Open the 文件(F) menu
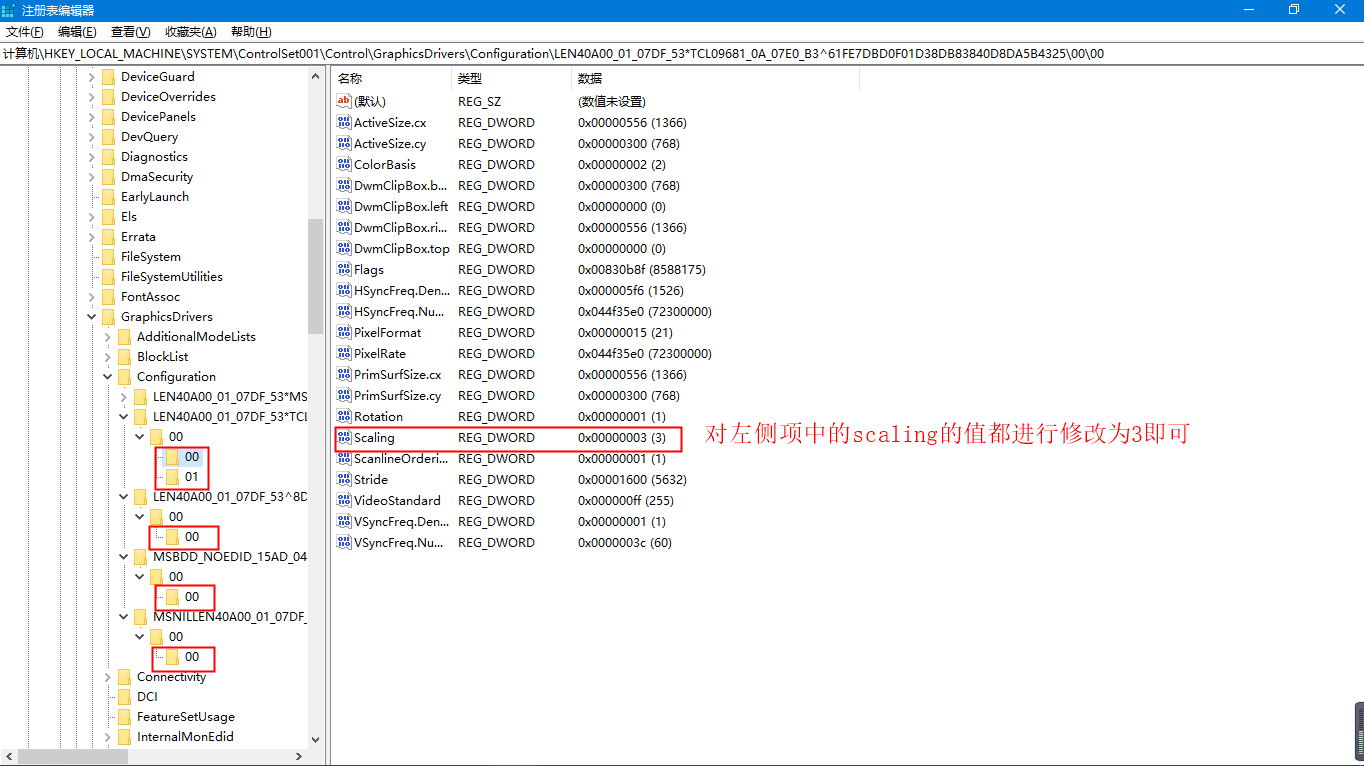Image resolution: width=1364 pixels, height=766 pixels. click(x=25, y=32)
